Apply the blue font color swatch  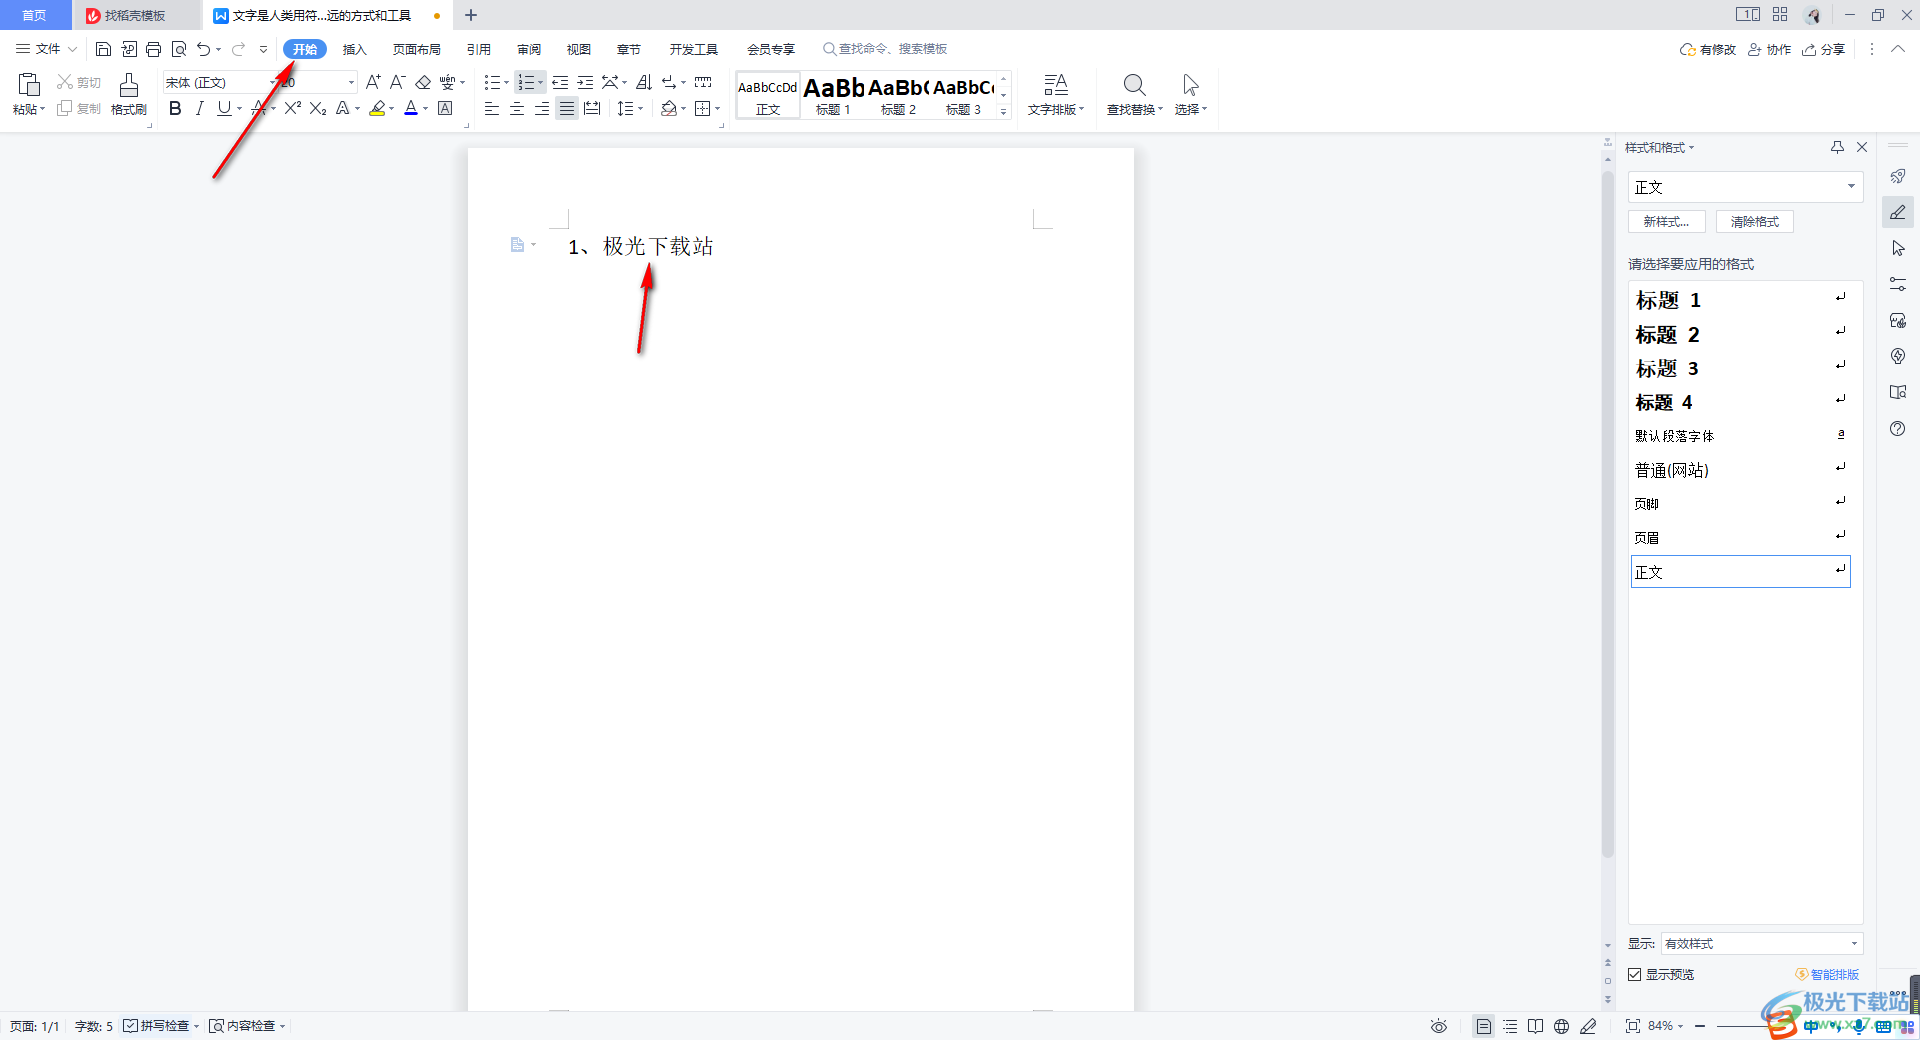pyautogui.click(x=411, y=108)
